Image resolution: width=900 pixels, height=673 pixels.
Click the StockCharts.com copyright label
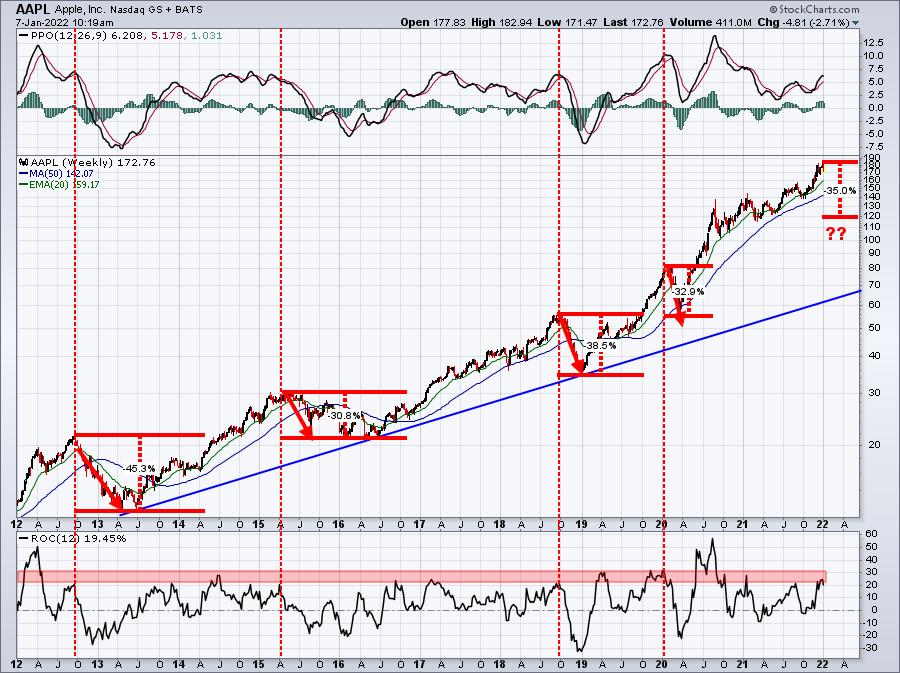click(x=814, y=9)
